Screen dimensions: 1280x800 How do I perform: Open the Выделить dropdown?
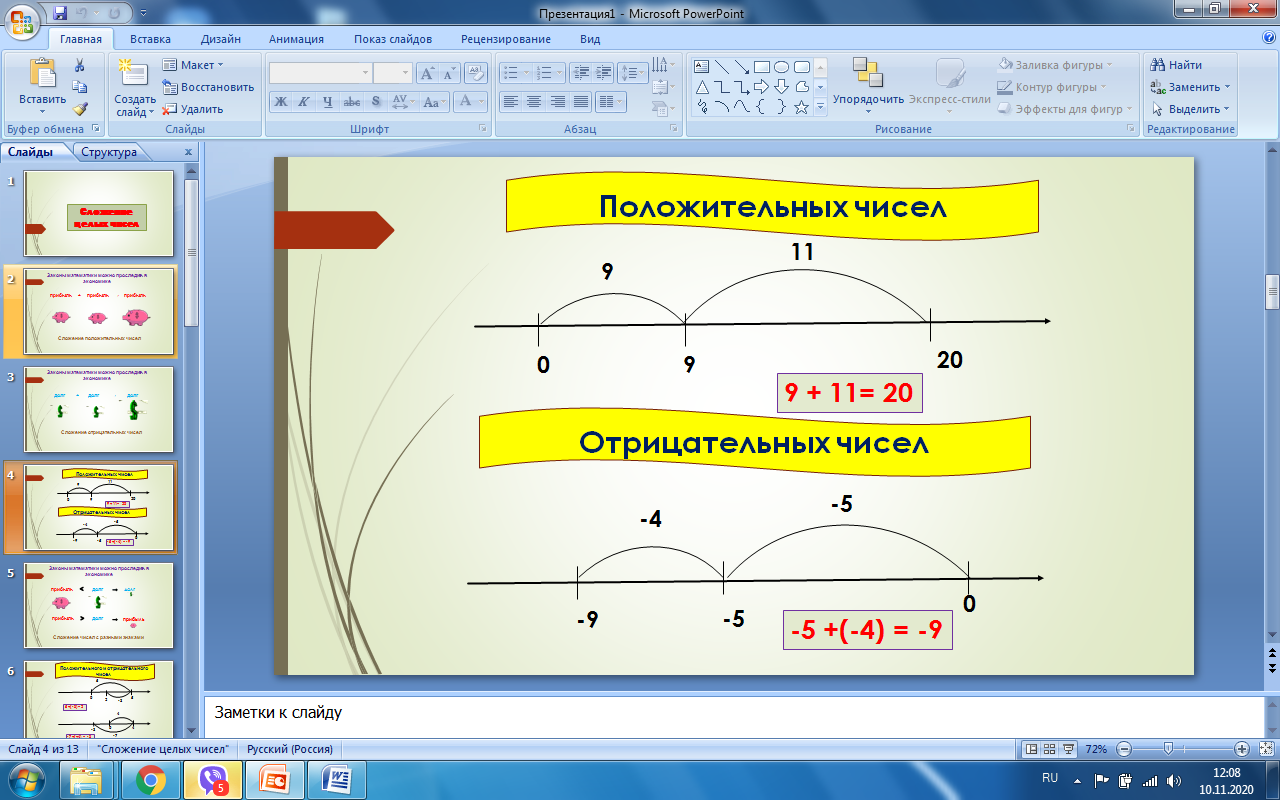[1190, 109]
